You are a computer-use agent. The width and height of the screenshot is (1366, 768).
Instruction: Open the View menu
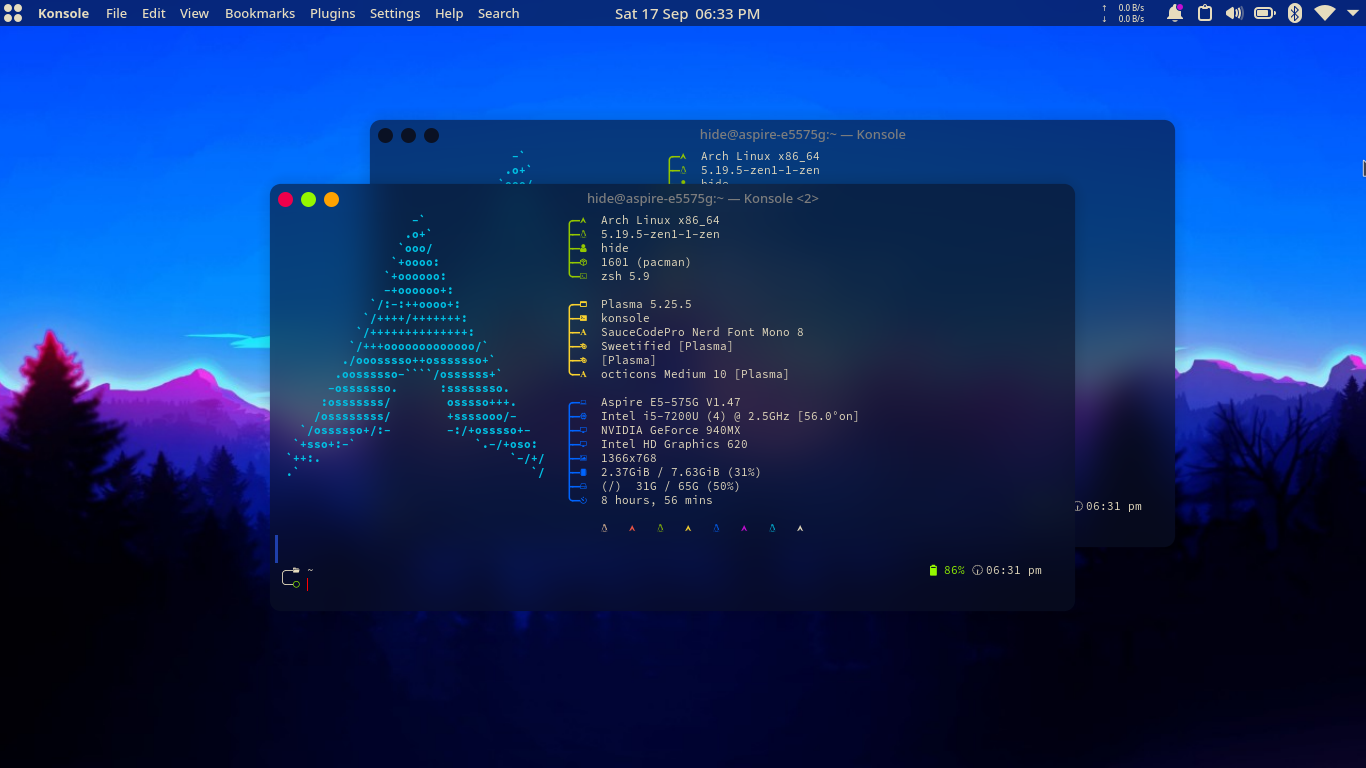pos(193,13)
